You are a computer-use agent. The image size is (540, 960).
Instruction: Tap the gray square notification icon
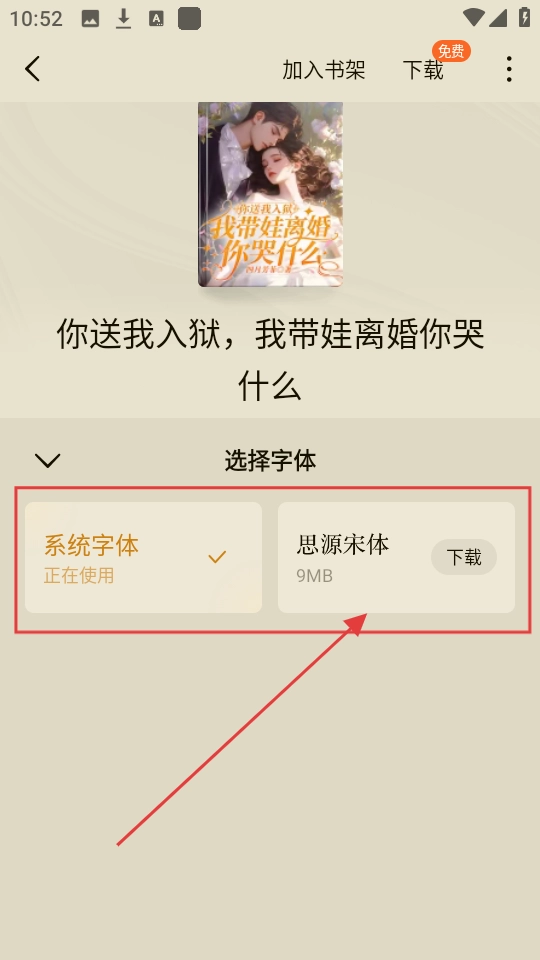pyautogui.click(x=189, y=19)
